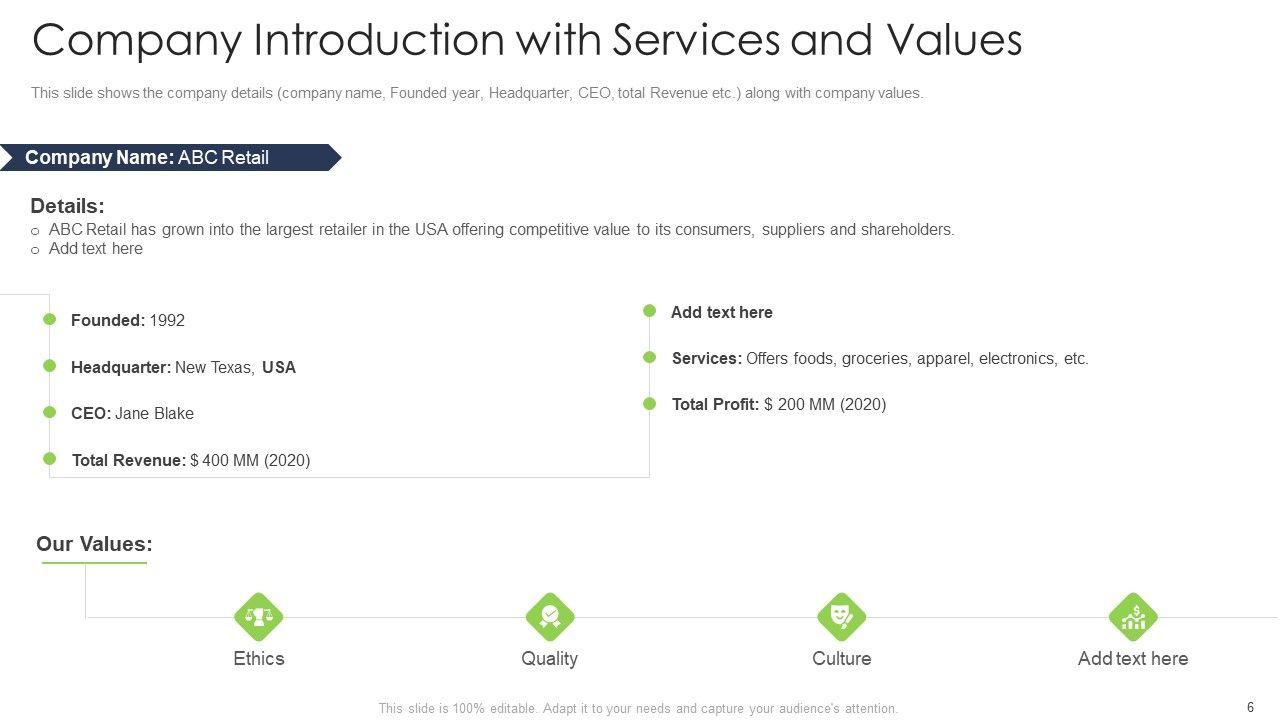
Task: Click the Ethics trophy and scales icon
Action: click(x=259, y=617)
